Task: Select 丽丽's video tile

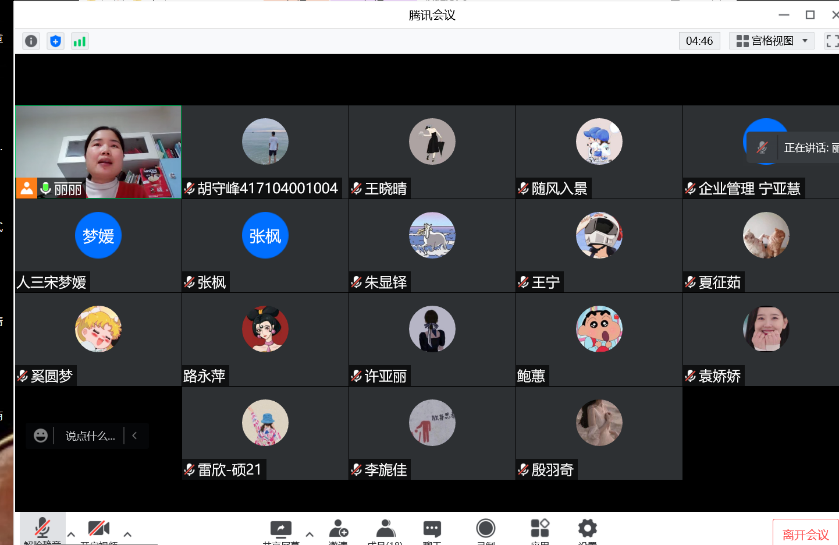Action: [x=98, y=151]
